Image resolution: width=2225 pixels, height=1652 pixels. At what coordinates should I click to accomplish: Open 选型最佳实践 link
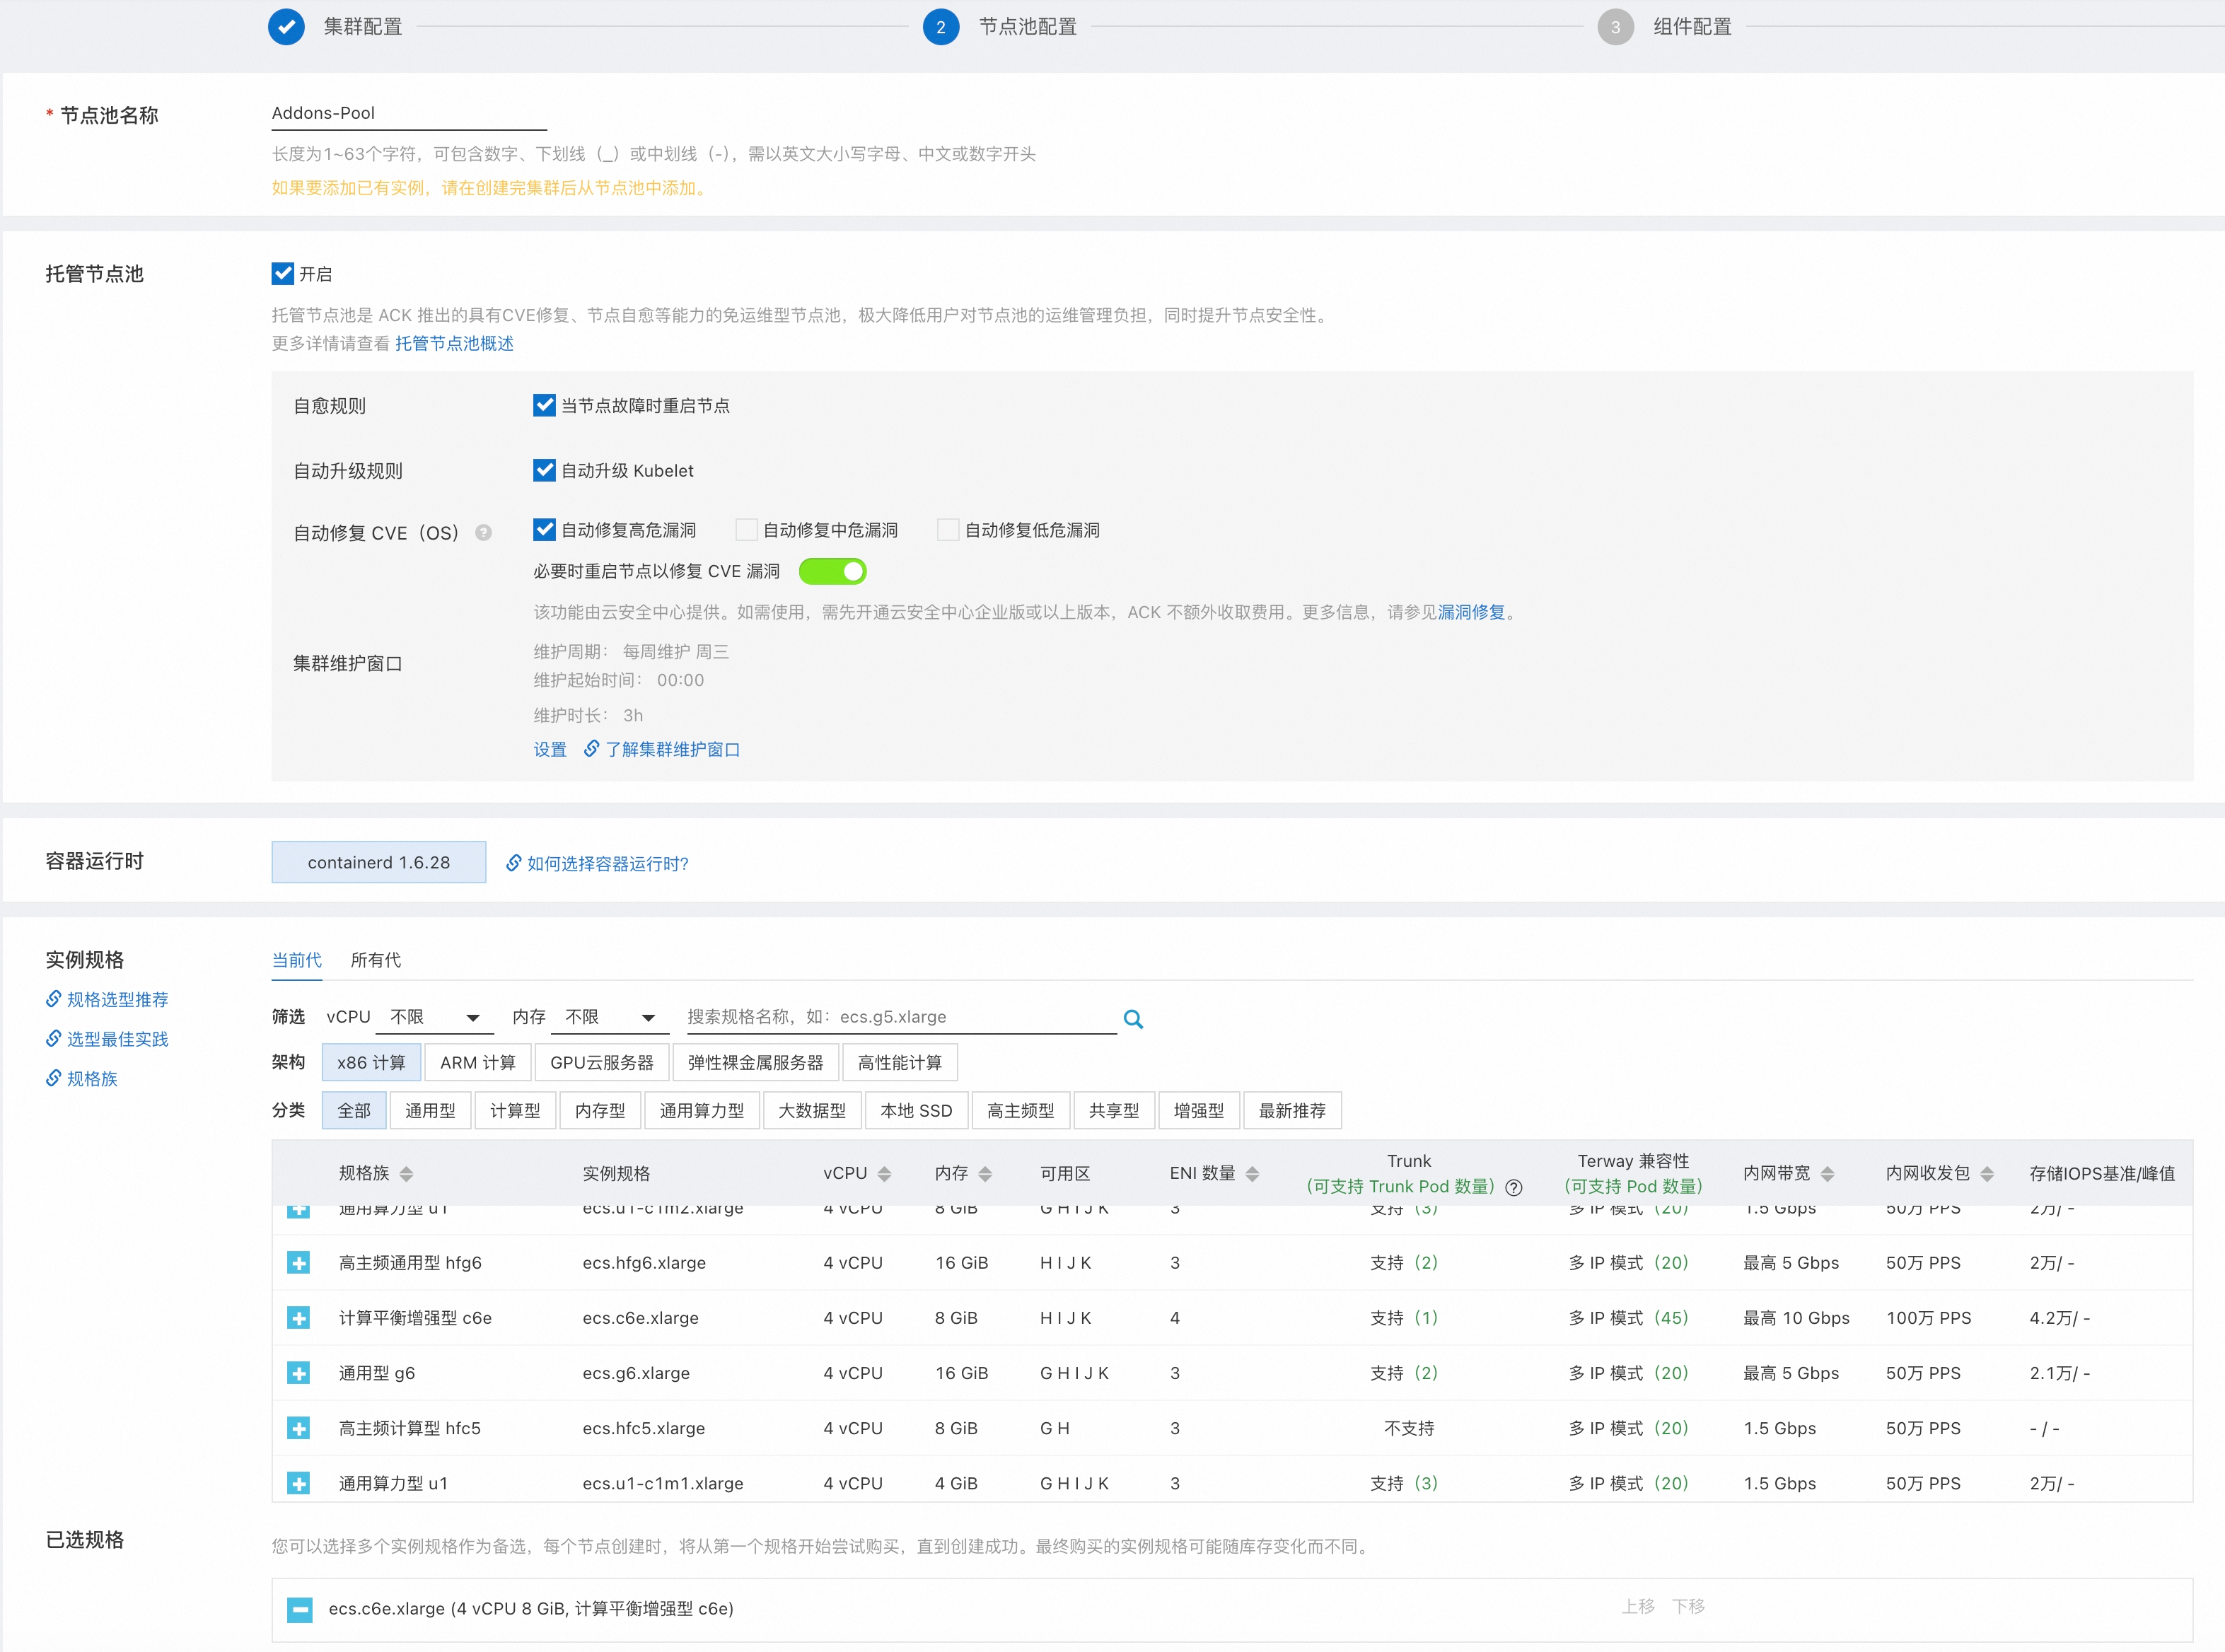[117, 1039]
